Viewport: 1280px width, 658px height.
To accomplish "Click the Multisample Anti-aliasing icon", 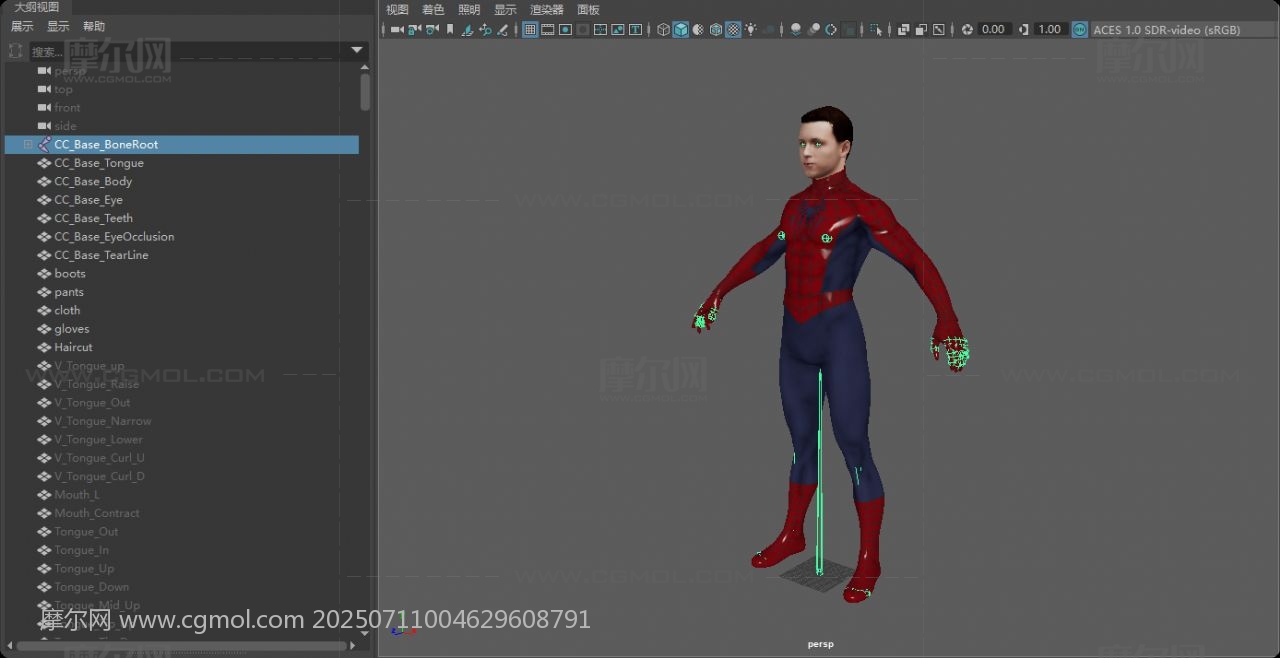I will point(831,30).
